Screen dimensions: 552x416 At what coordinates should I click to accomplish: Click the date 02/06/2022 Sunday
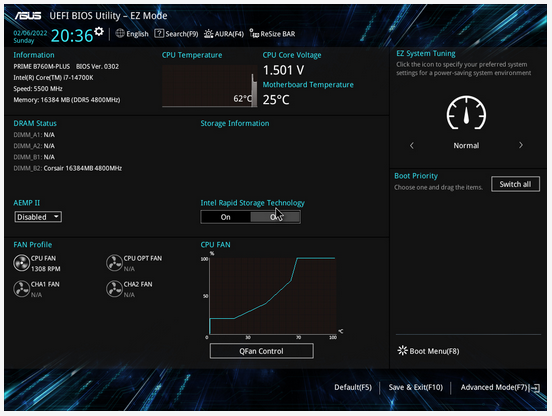[x=30, y=37]
